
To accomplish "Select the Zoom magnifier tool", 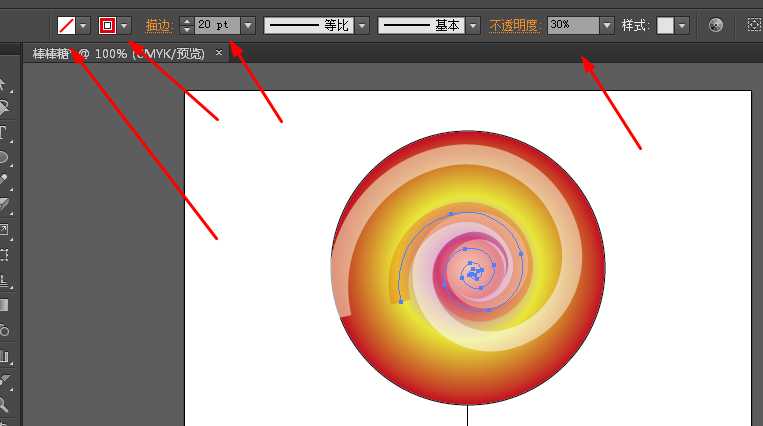I will point(4,405).
